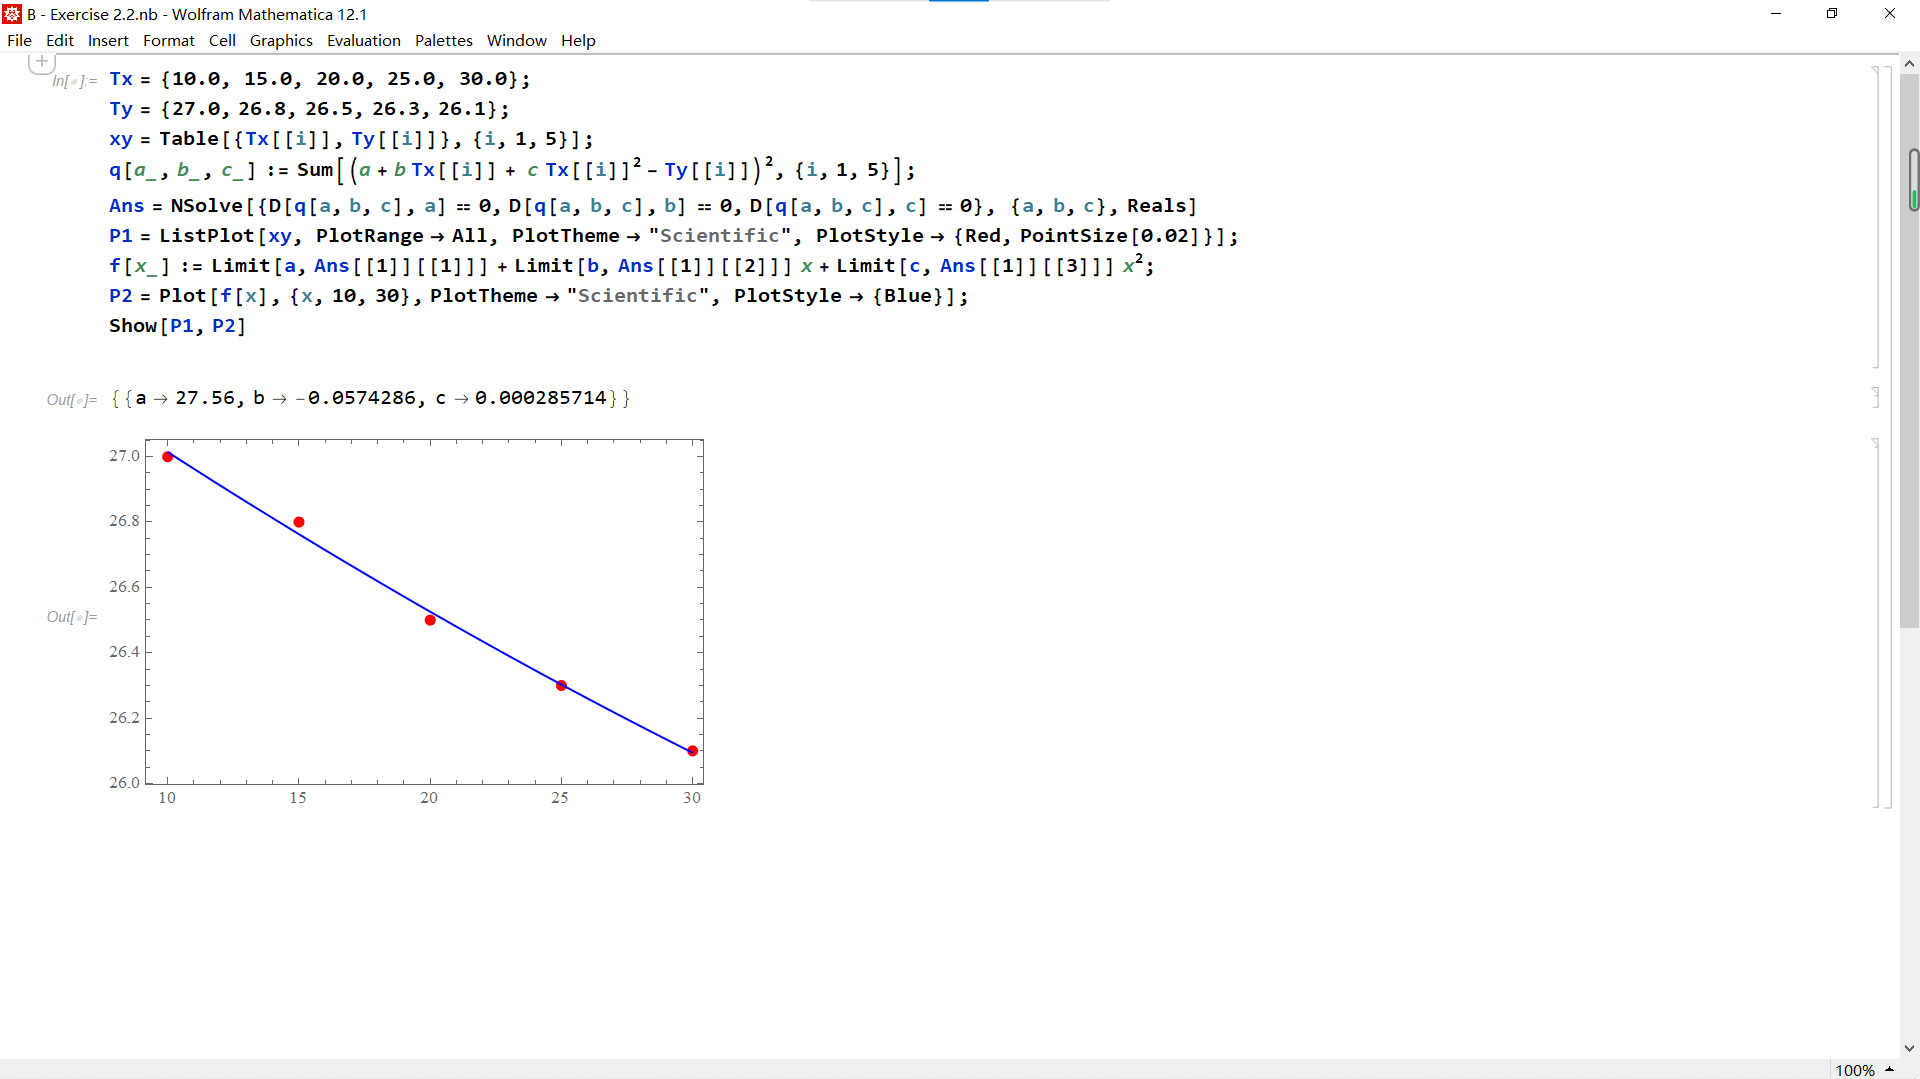Select the input cell bracket on right edge

click(x=1875, y=215)
